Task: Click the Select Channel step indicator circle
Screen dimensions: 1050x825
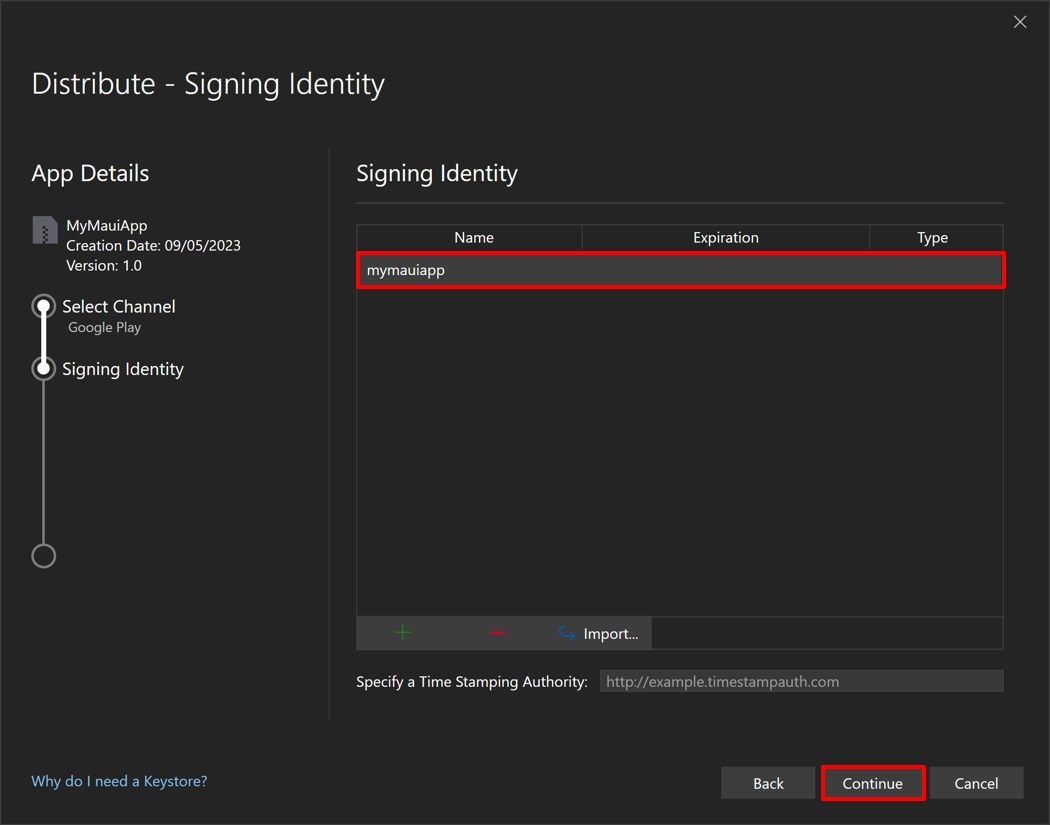Action: click(x=43, y=306)
